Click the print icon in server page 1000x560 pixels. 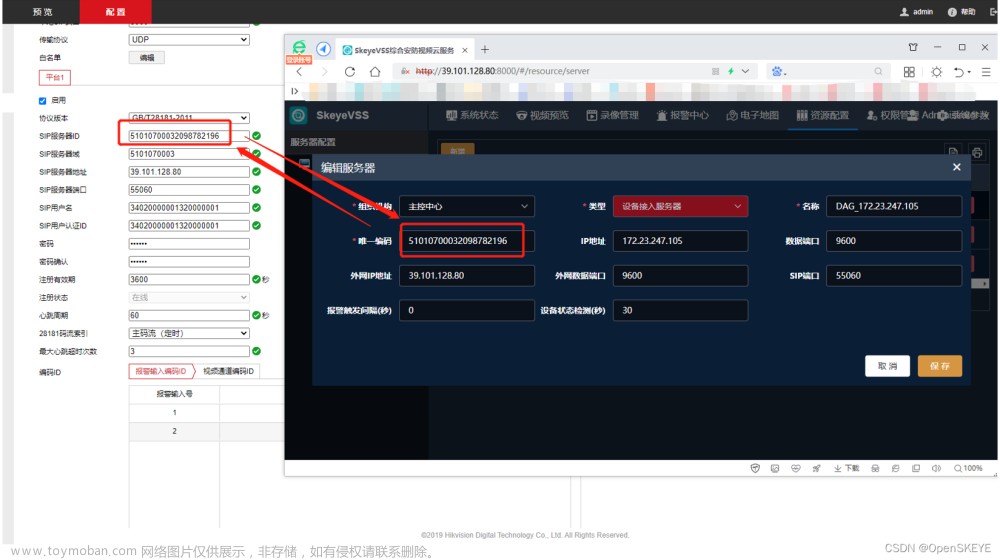[x=977, y=152]
